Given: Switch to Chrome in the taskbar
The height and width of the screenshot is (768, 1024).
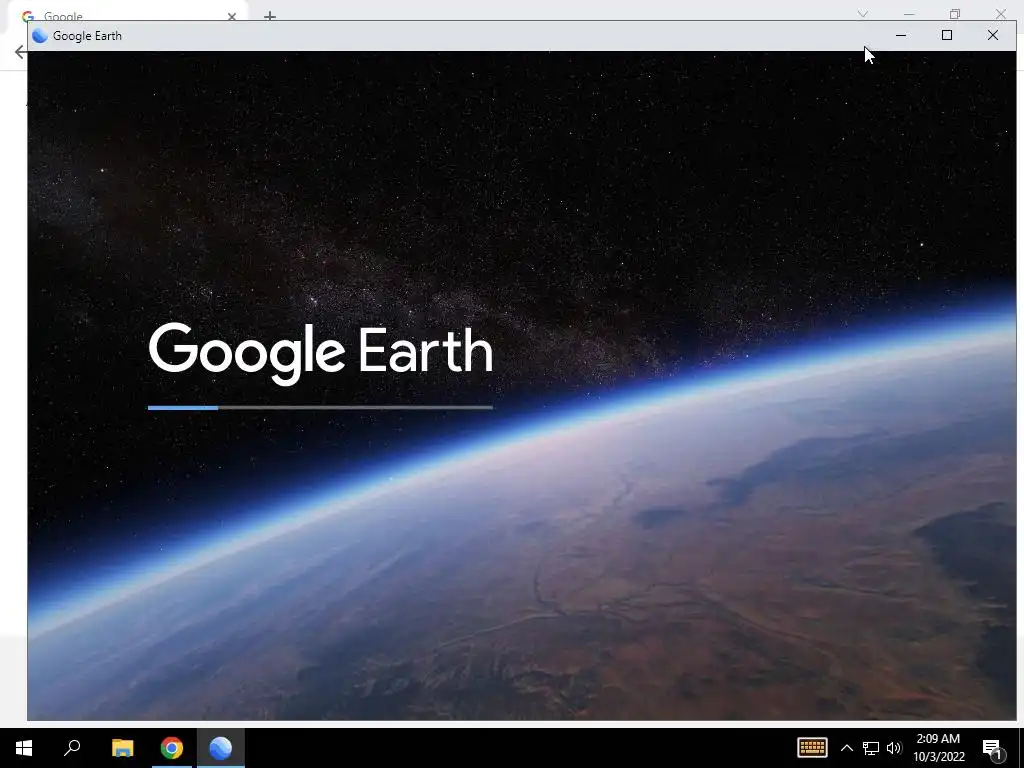Looking at the screenshot, I should click(172, 748).
